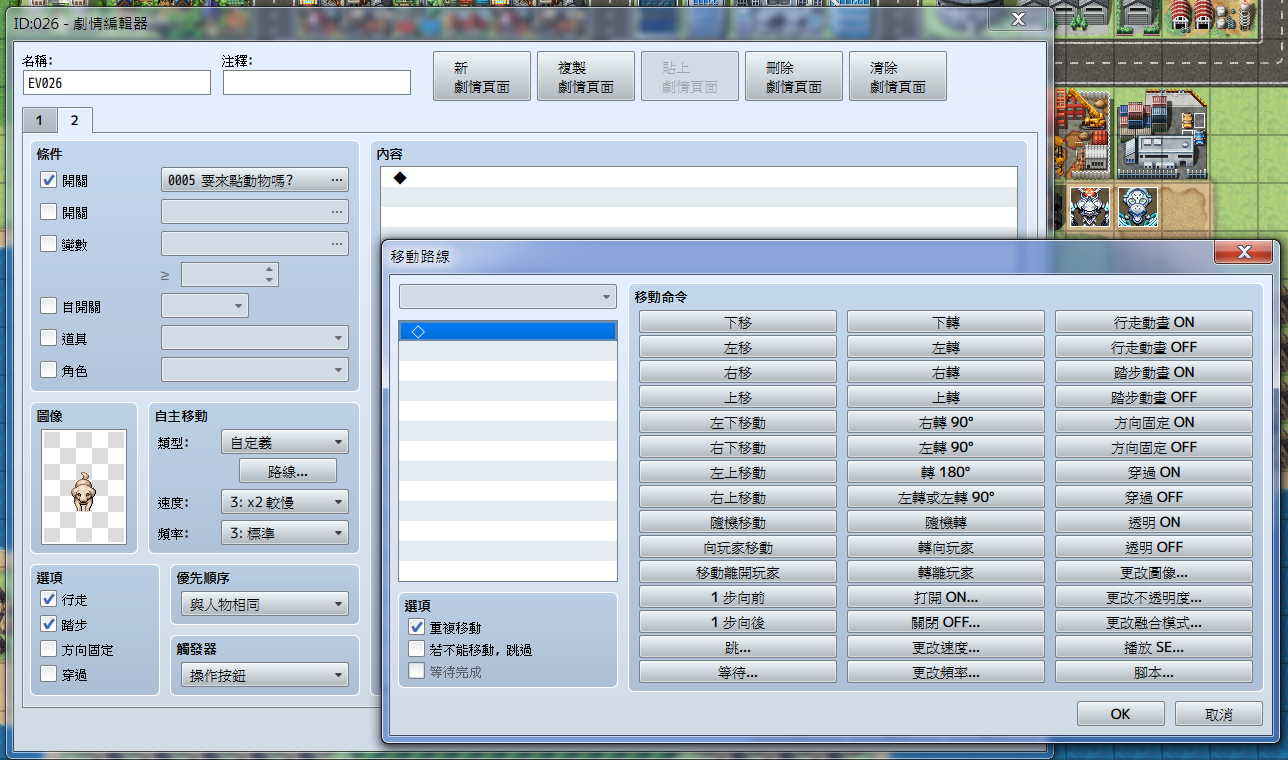
Task: Close the 移動路線 dialog
Action: (x=1244, y=253)
